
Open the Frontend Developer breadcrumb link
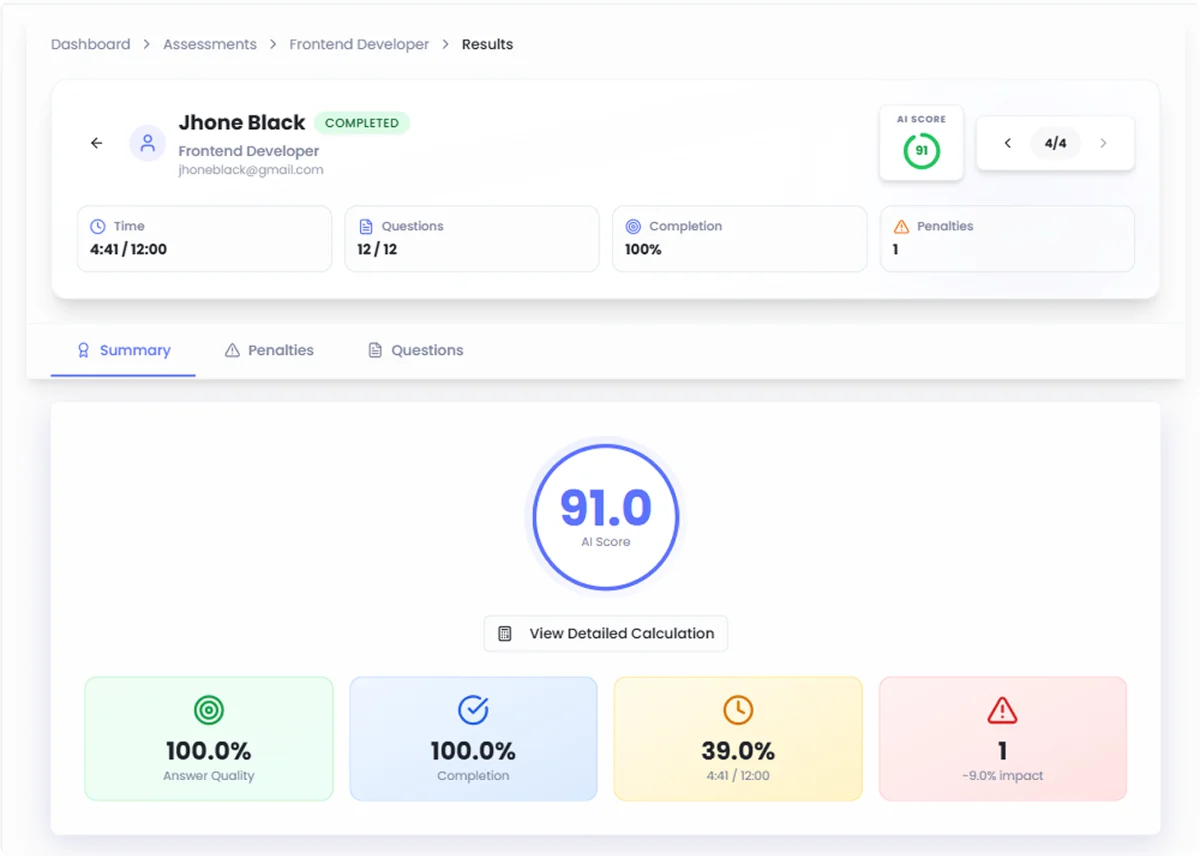pos(359,44)
